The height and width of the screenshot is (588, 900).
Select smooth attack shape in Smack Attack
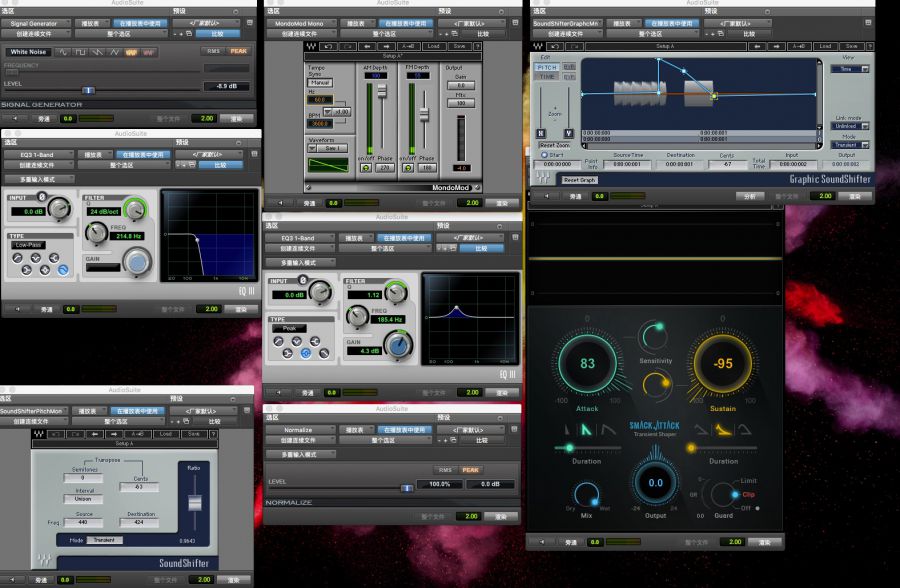click(608, 429)
